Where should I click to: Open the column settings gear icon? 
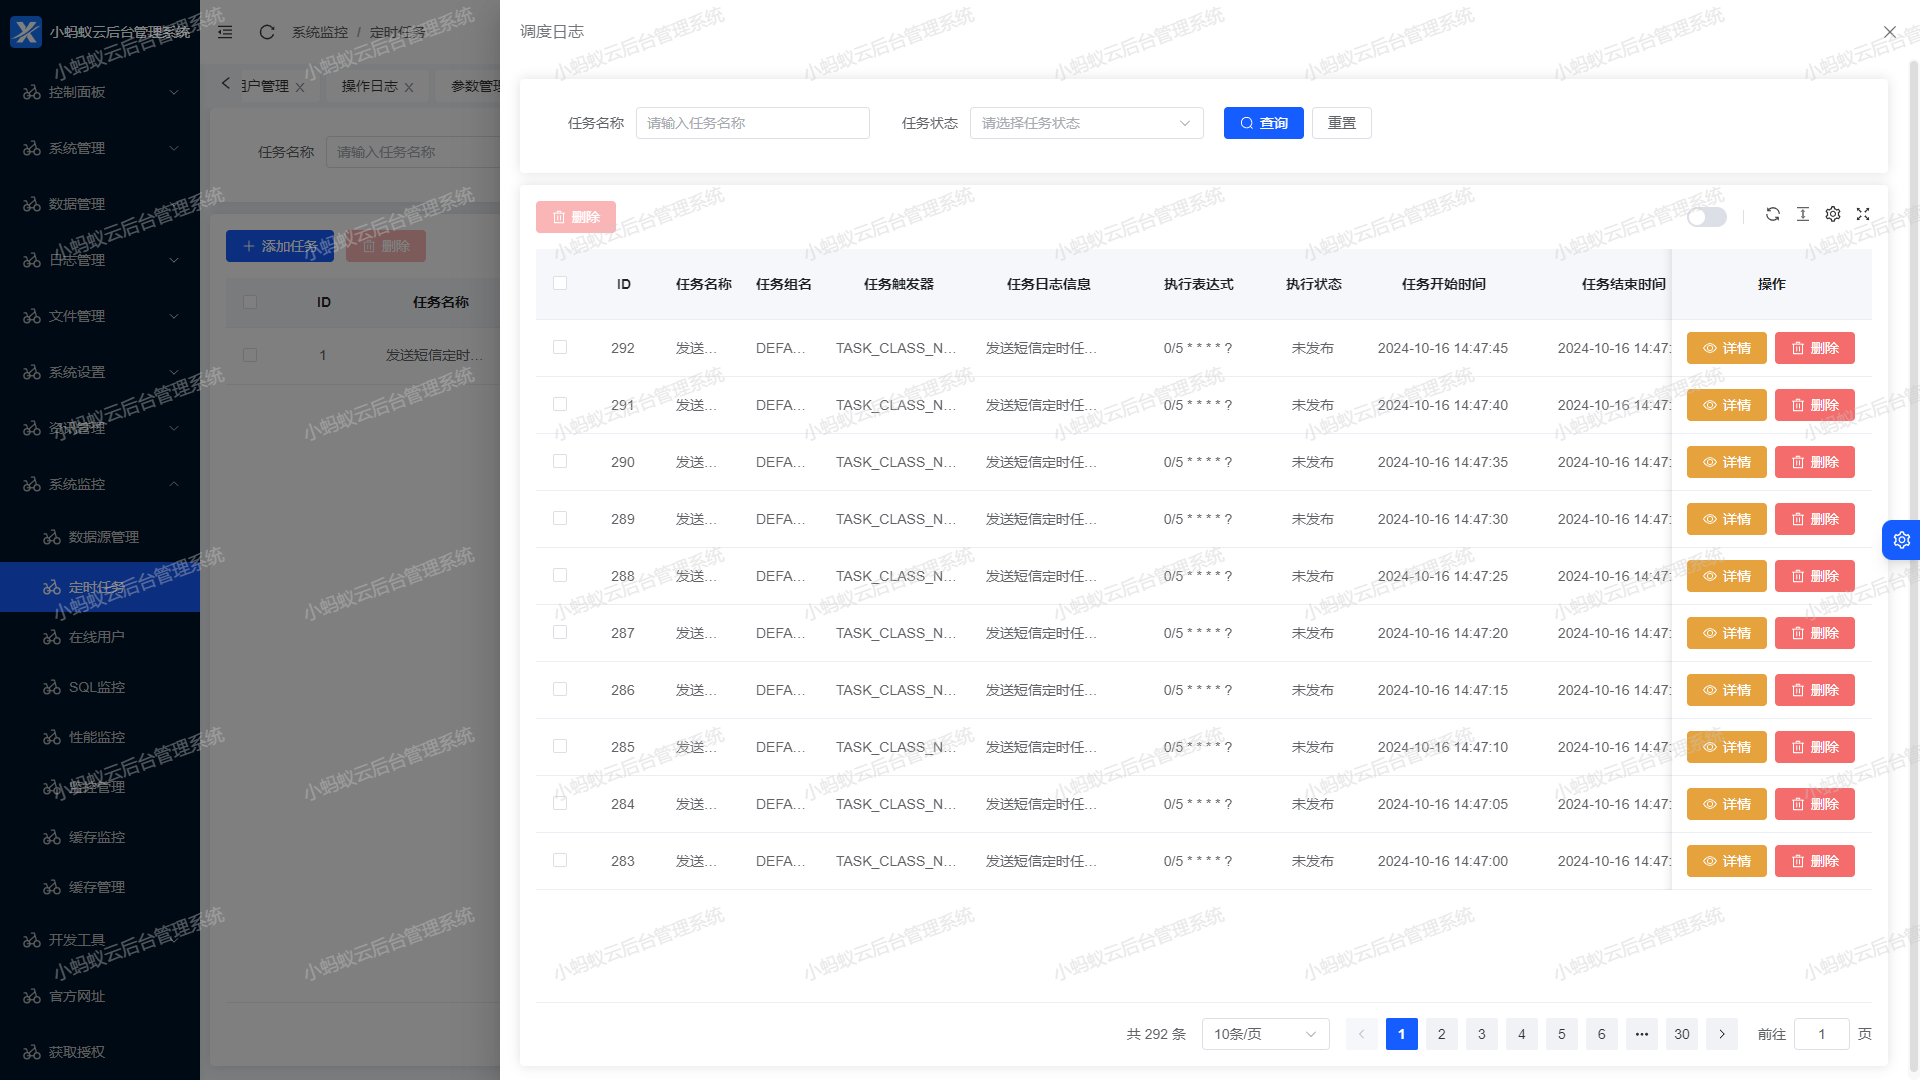(x=1832, y=214)
